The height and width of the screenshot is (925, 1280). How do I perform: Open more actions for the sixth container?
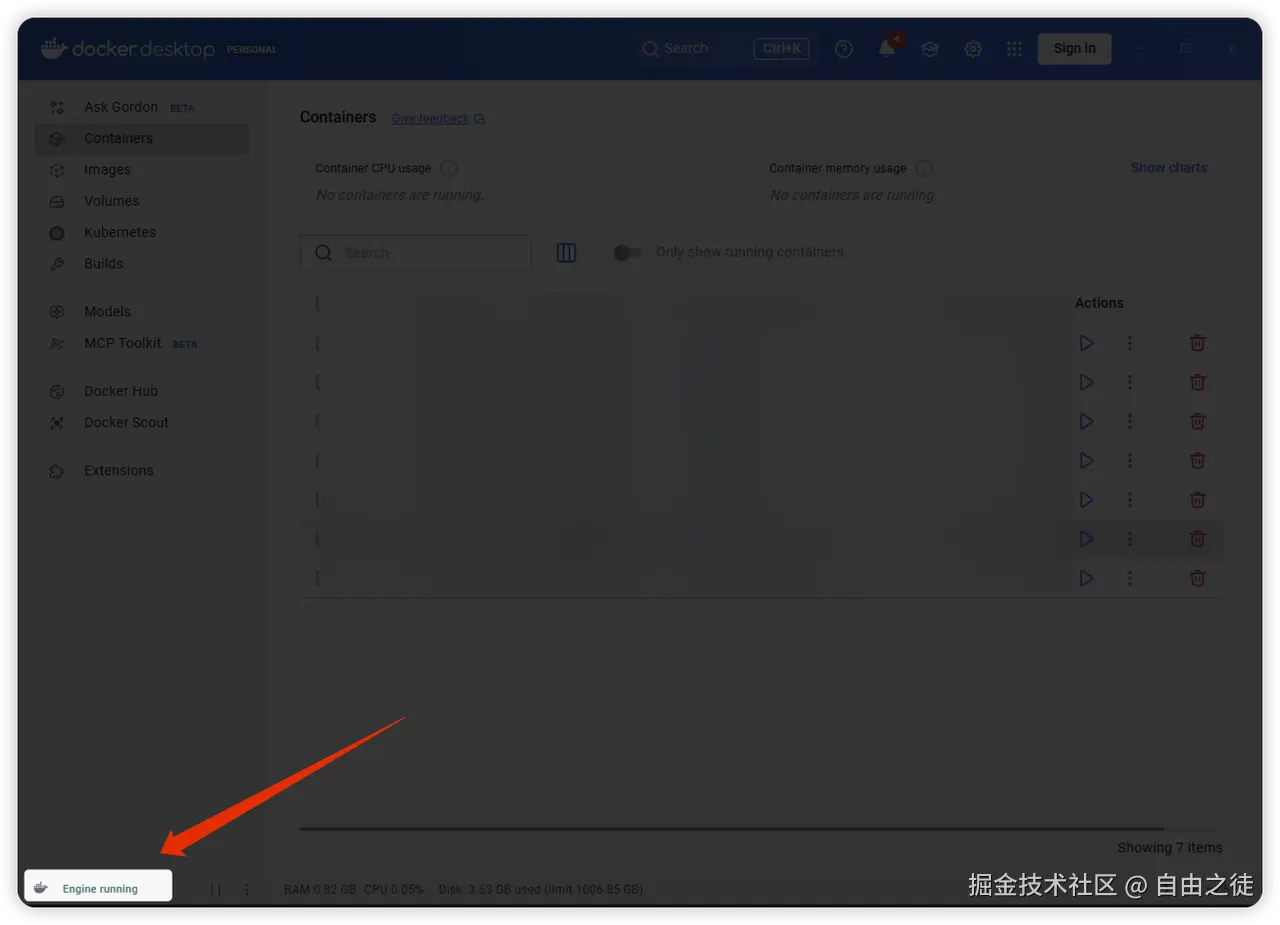point(1130,539)
